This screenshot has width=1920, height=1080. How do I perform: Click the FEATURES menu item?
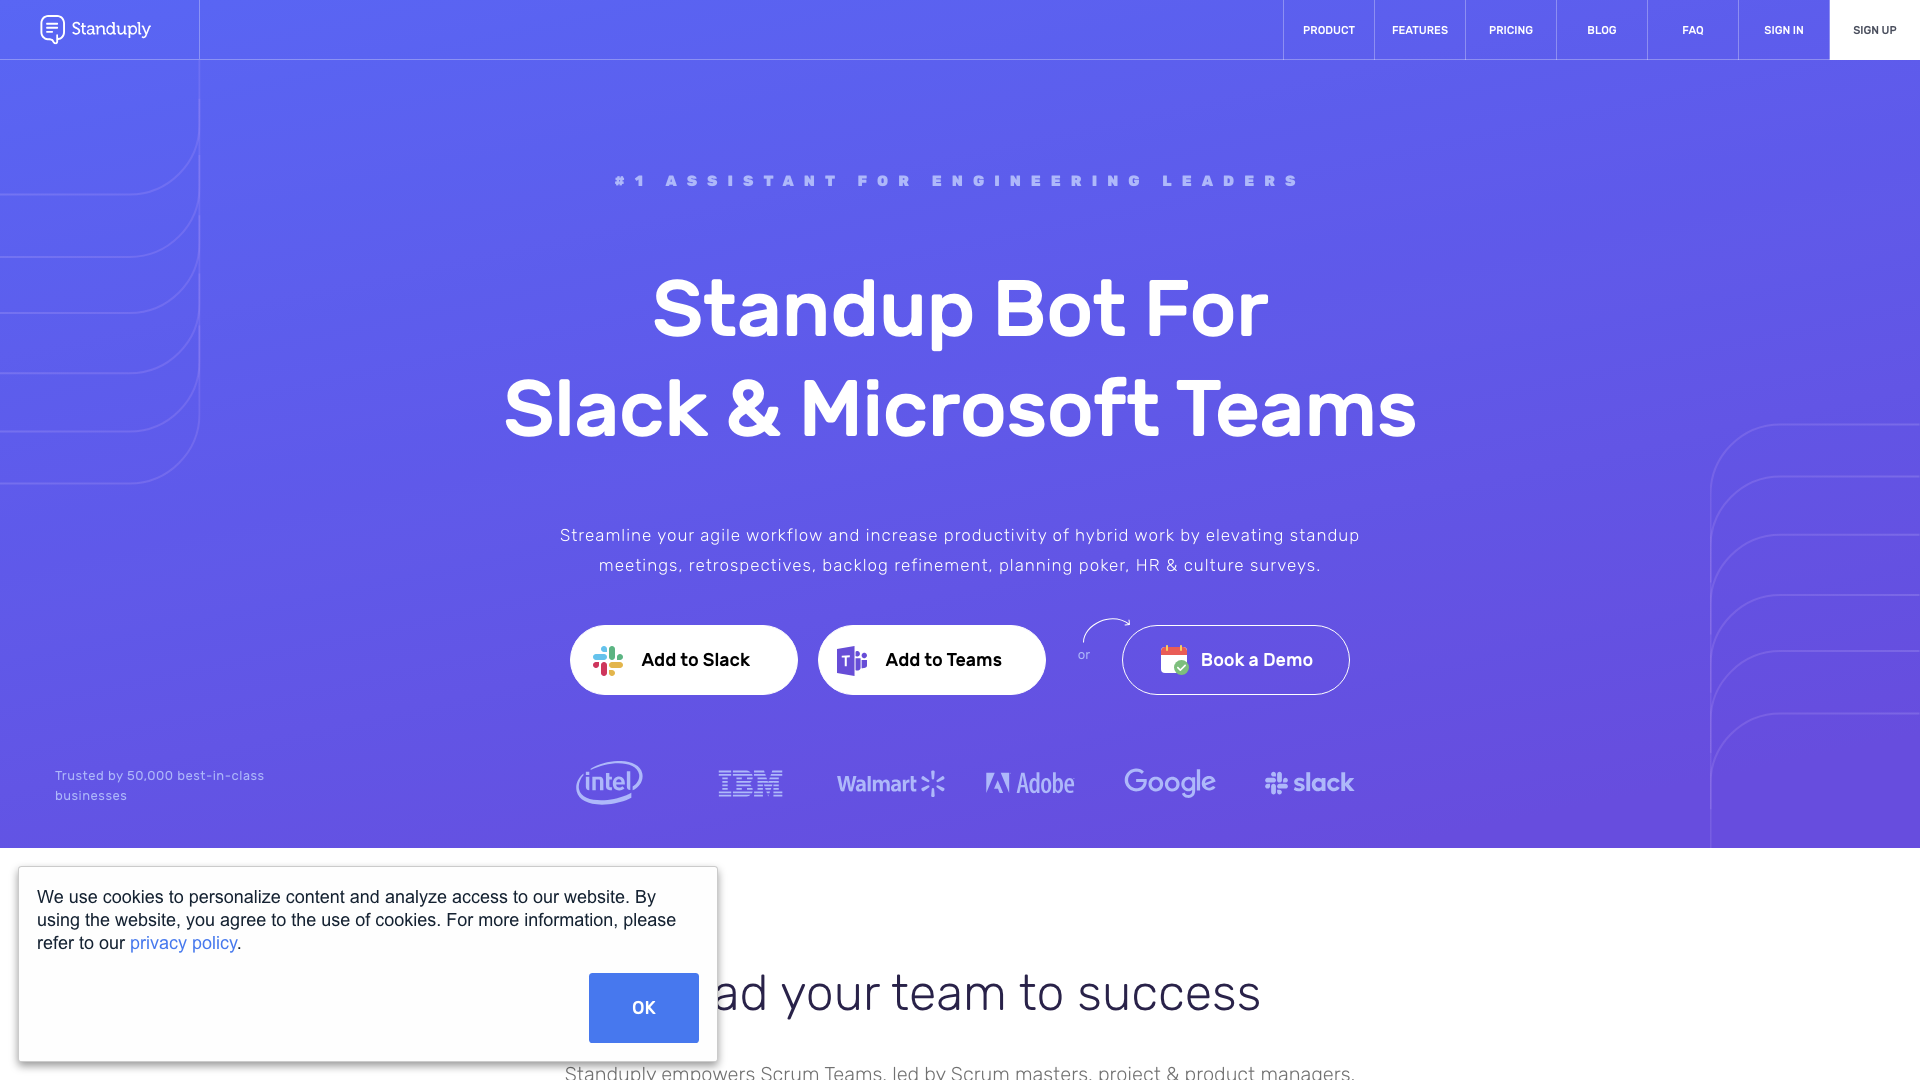[1419, 29]
